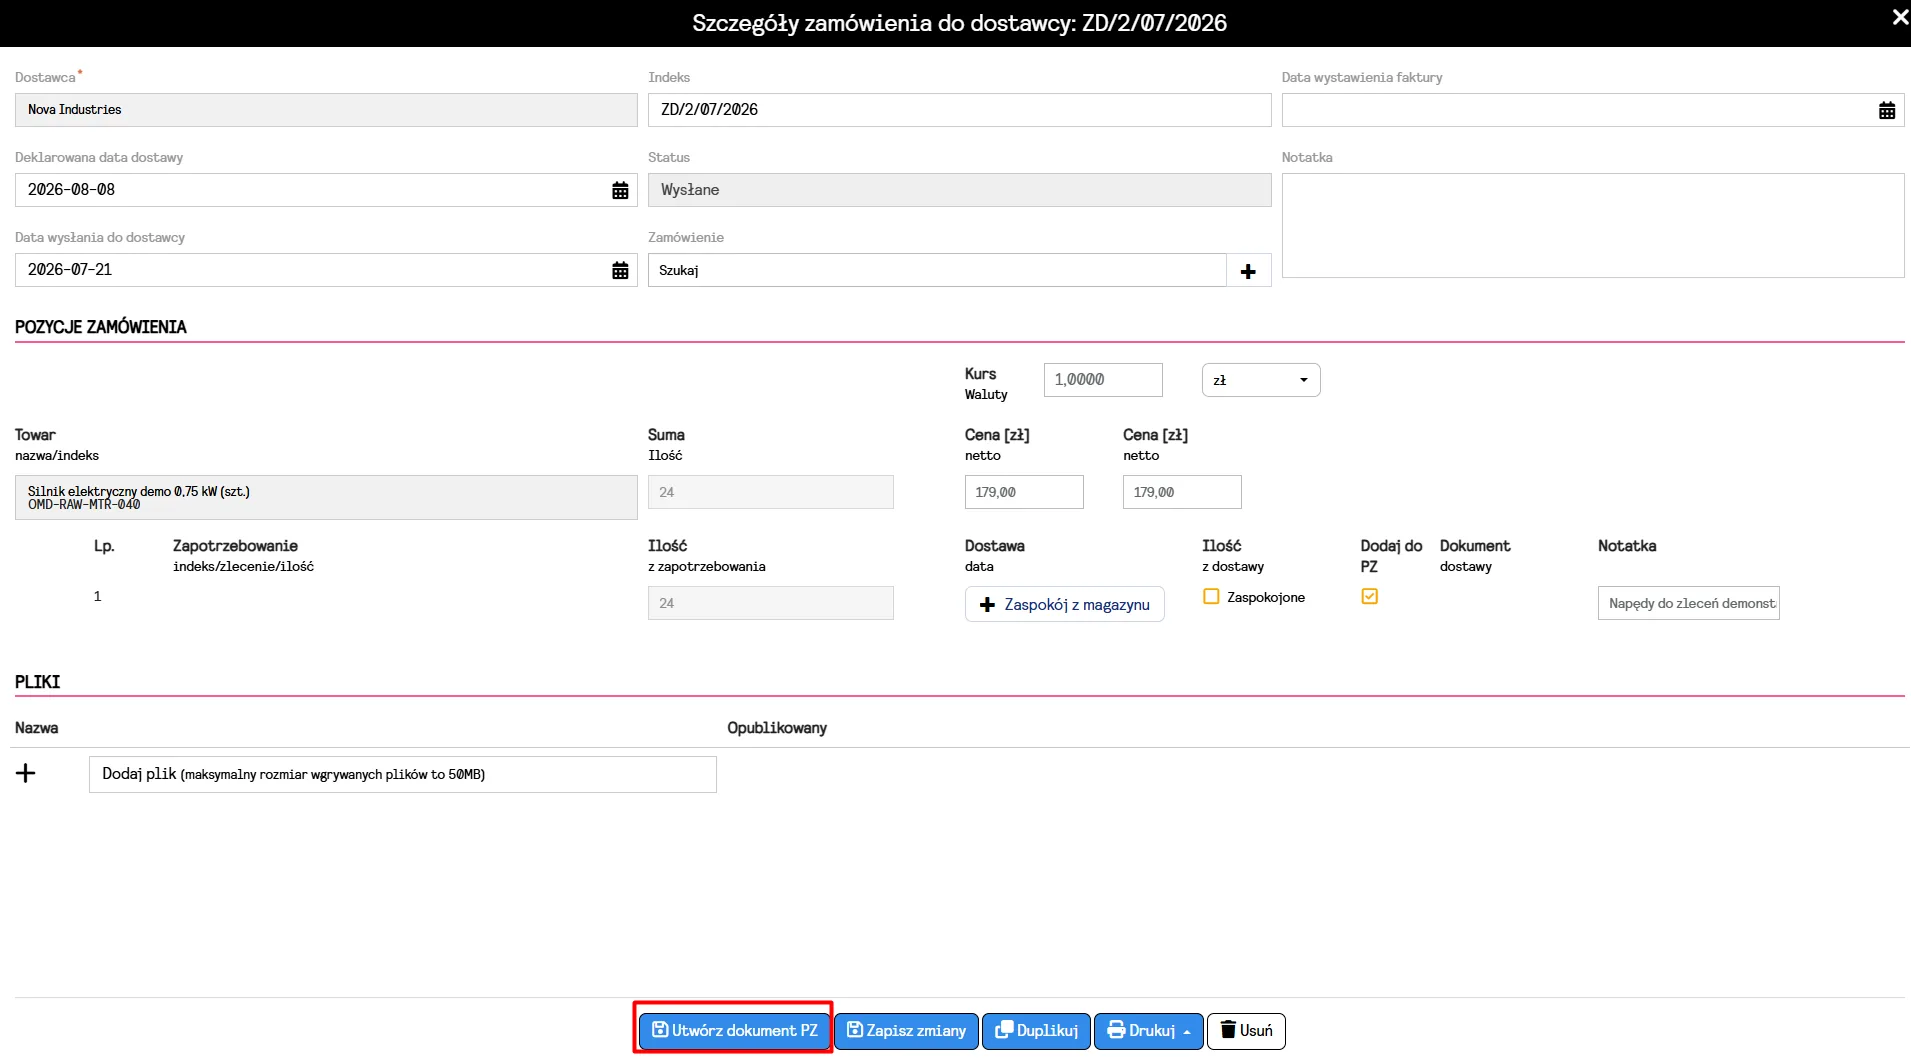The image size is (1911, 1064).
Task: Click the plus icon to add a file
Action: pyautogui.click(x=26, y=773)
